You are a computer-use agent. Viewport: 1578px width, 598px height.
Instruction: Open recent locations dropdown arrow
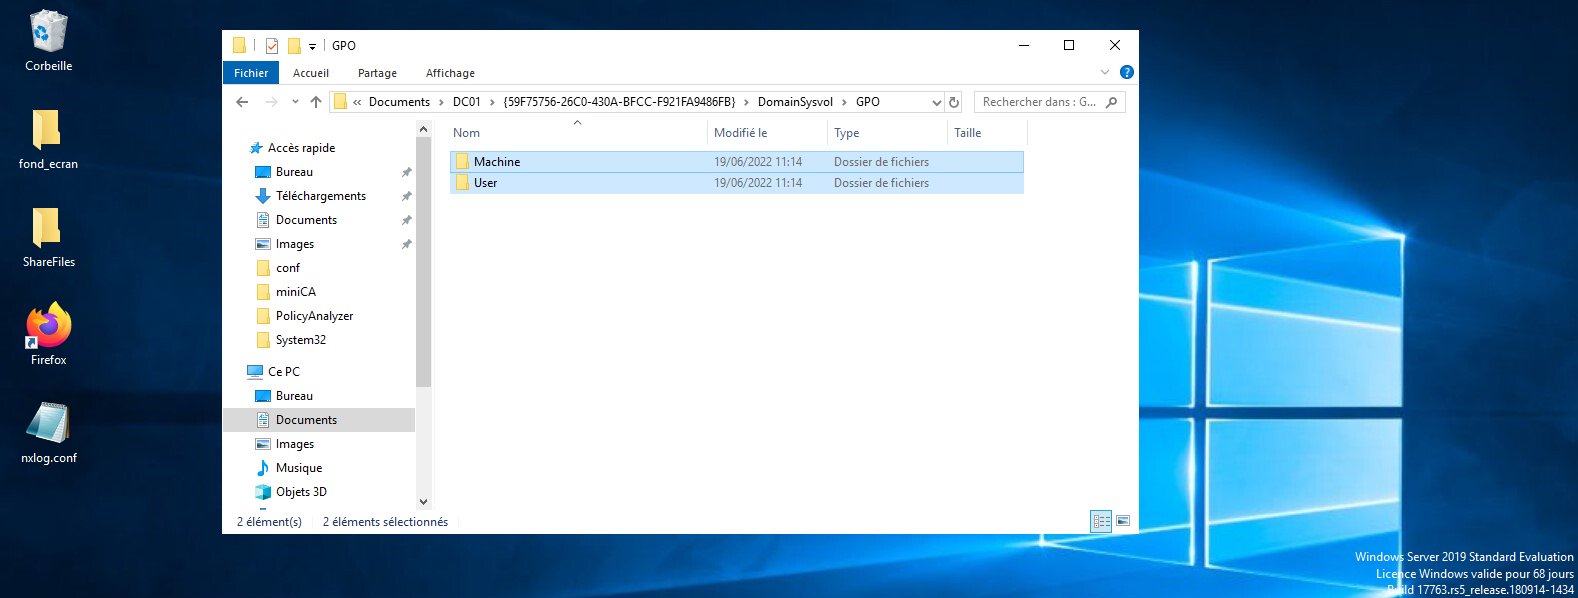click(295, 102)
